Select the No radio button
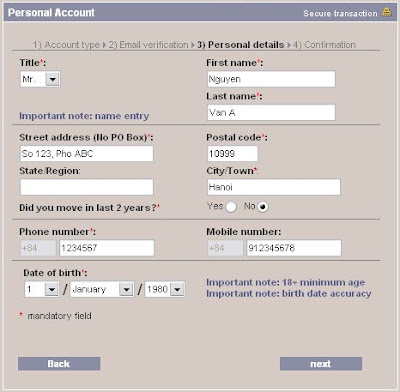This screenshot has width=400, height=392. coord(263,207)
